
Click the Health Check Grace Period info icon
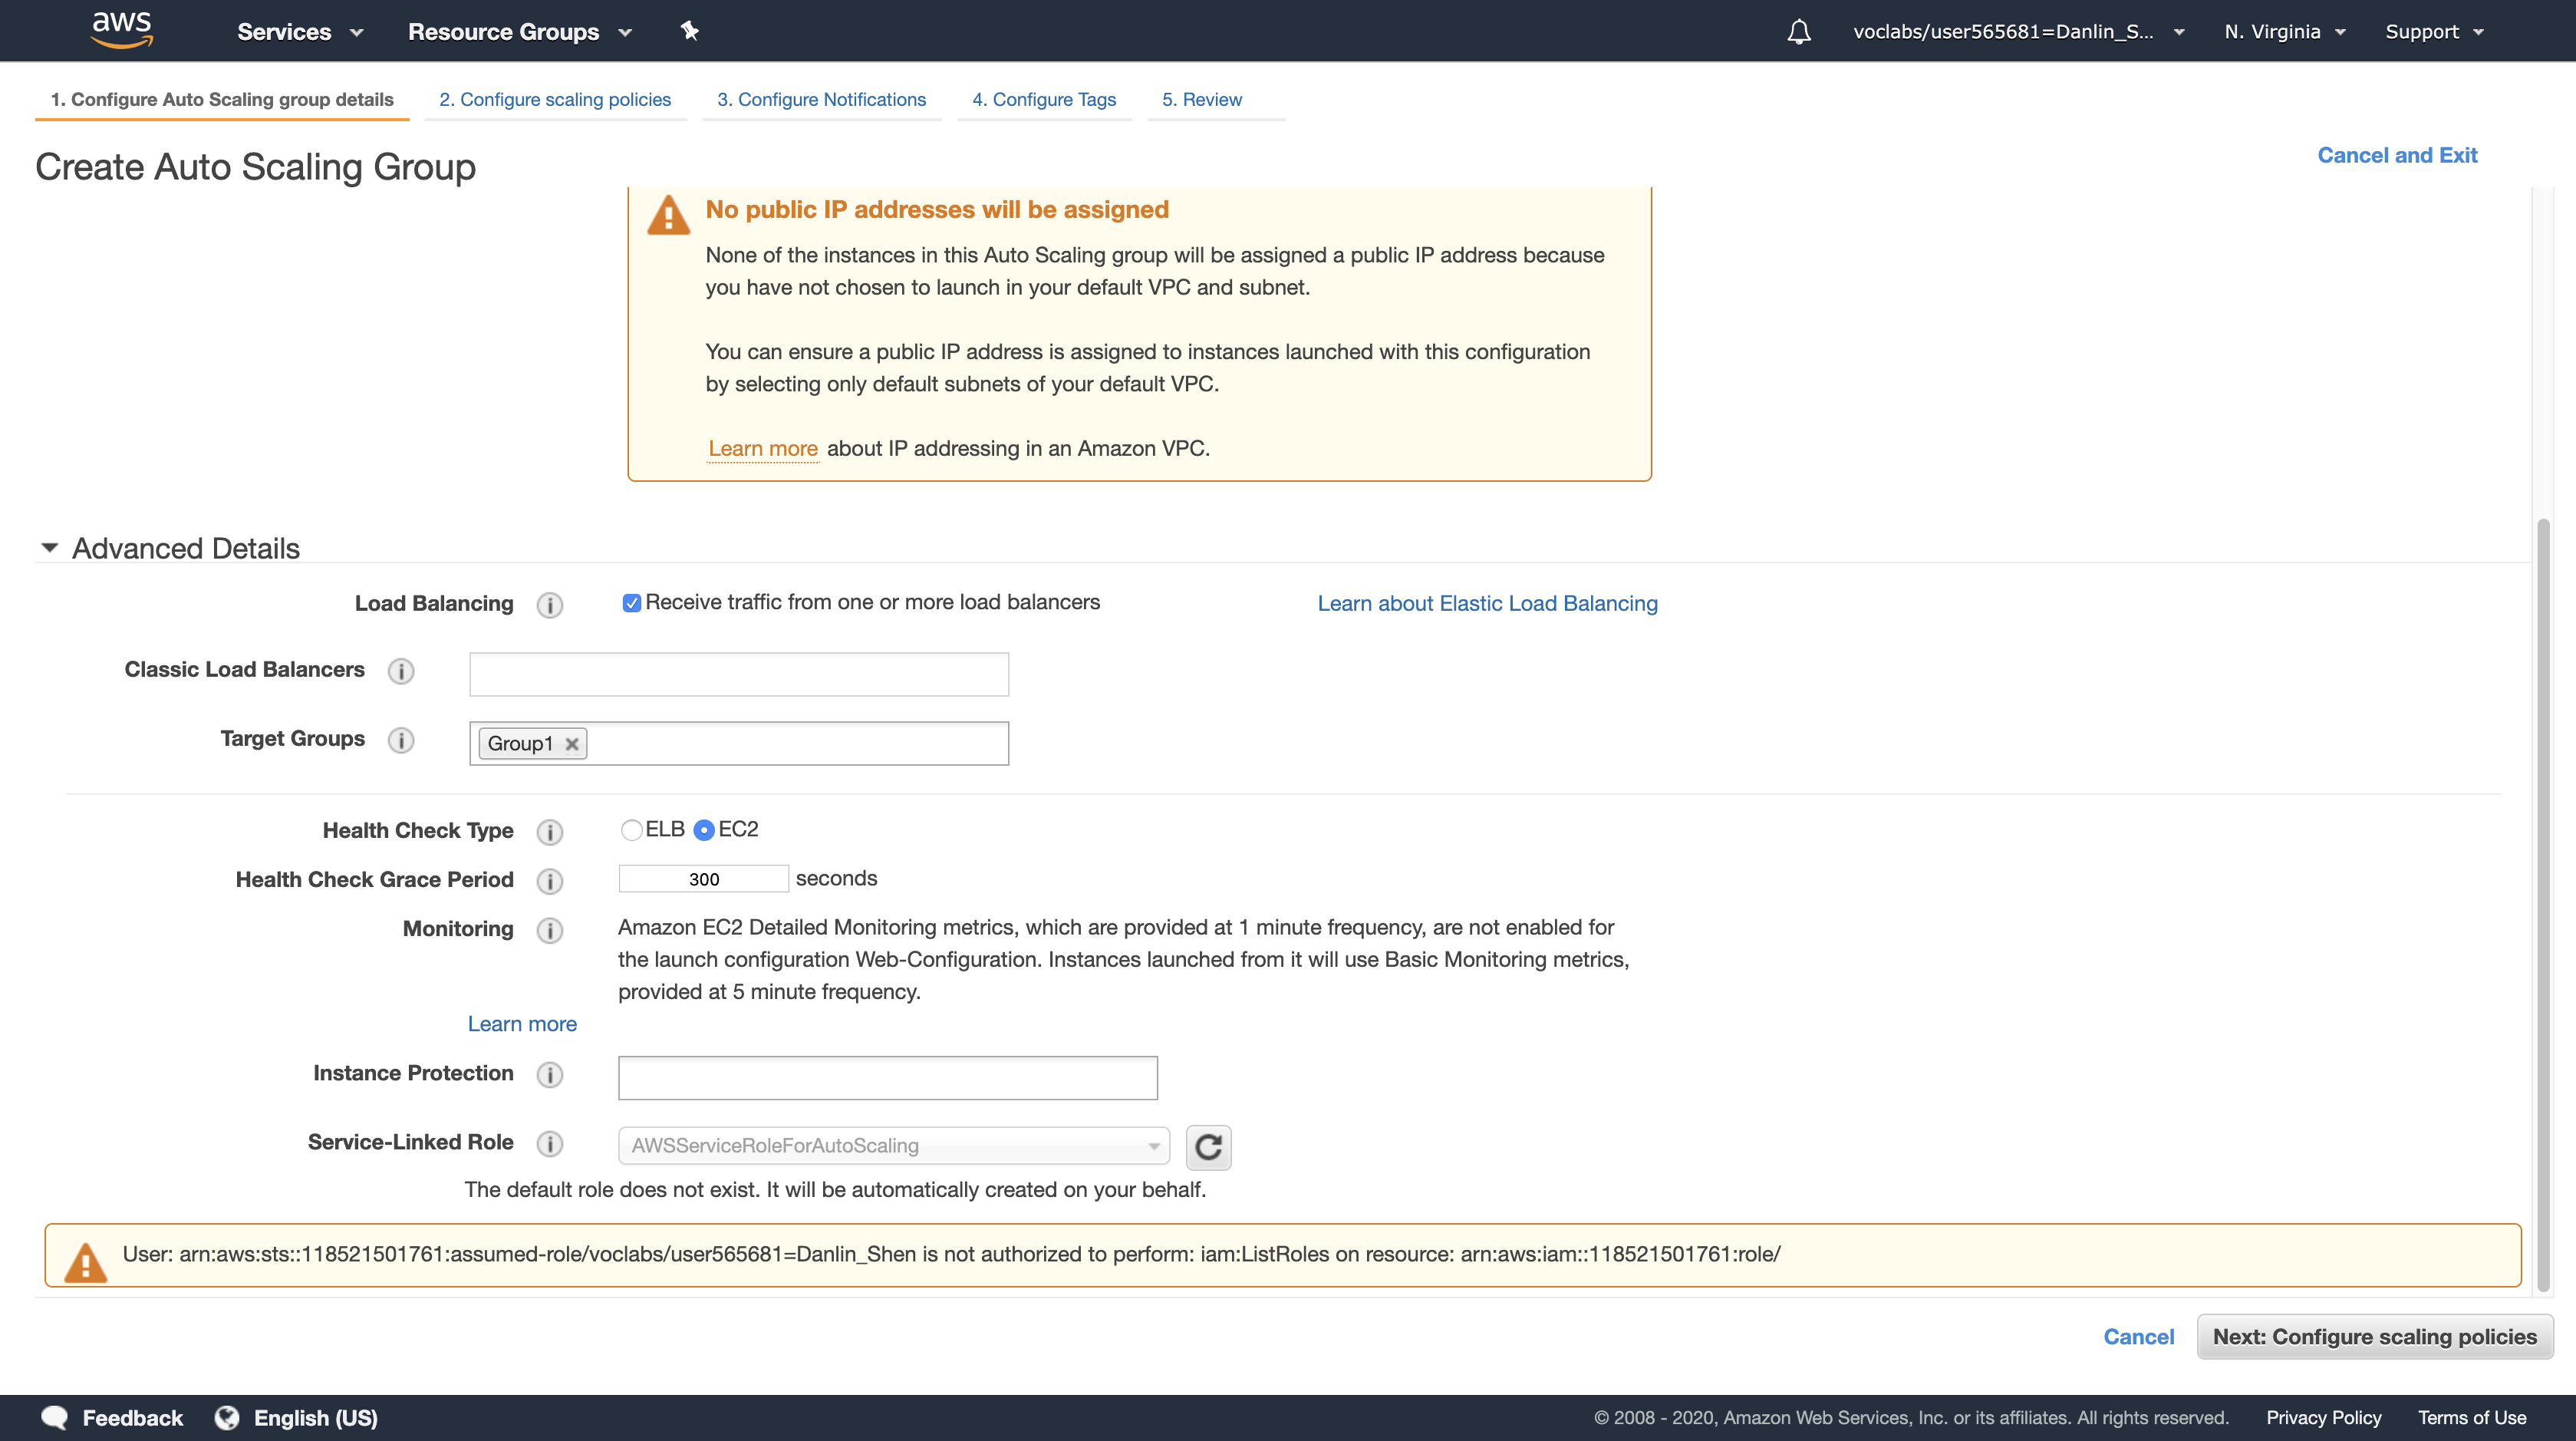pos(549,881)
